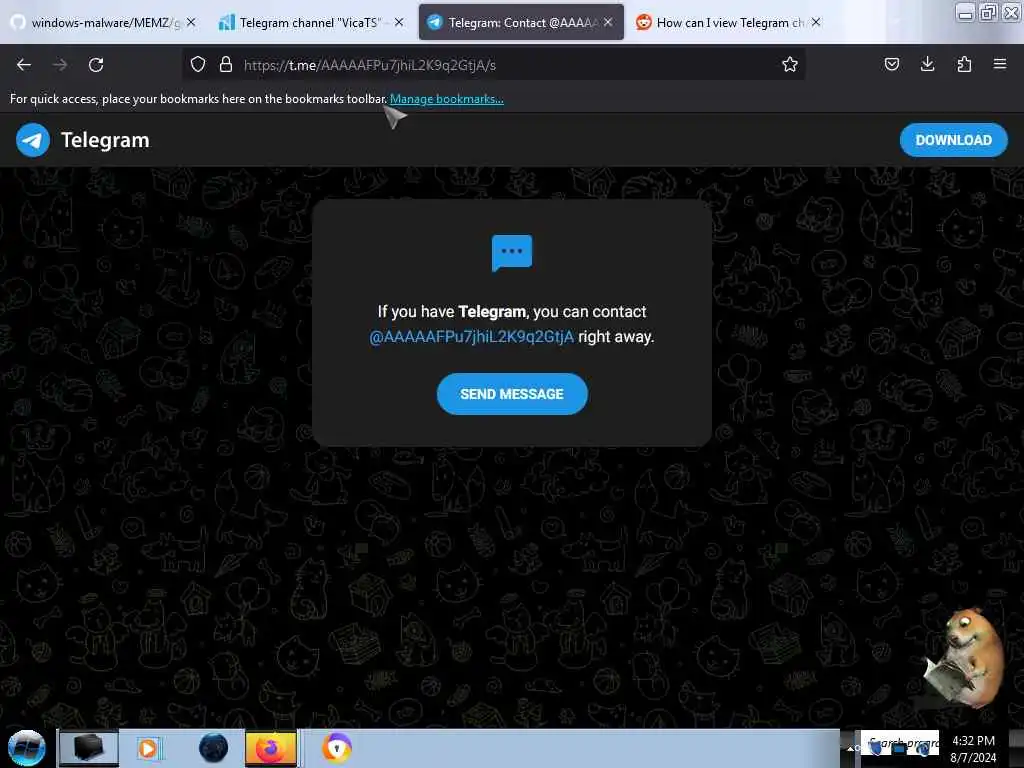Click the forward navigation arrow
The image size is (1024, 768).
(x=60, y=65)
